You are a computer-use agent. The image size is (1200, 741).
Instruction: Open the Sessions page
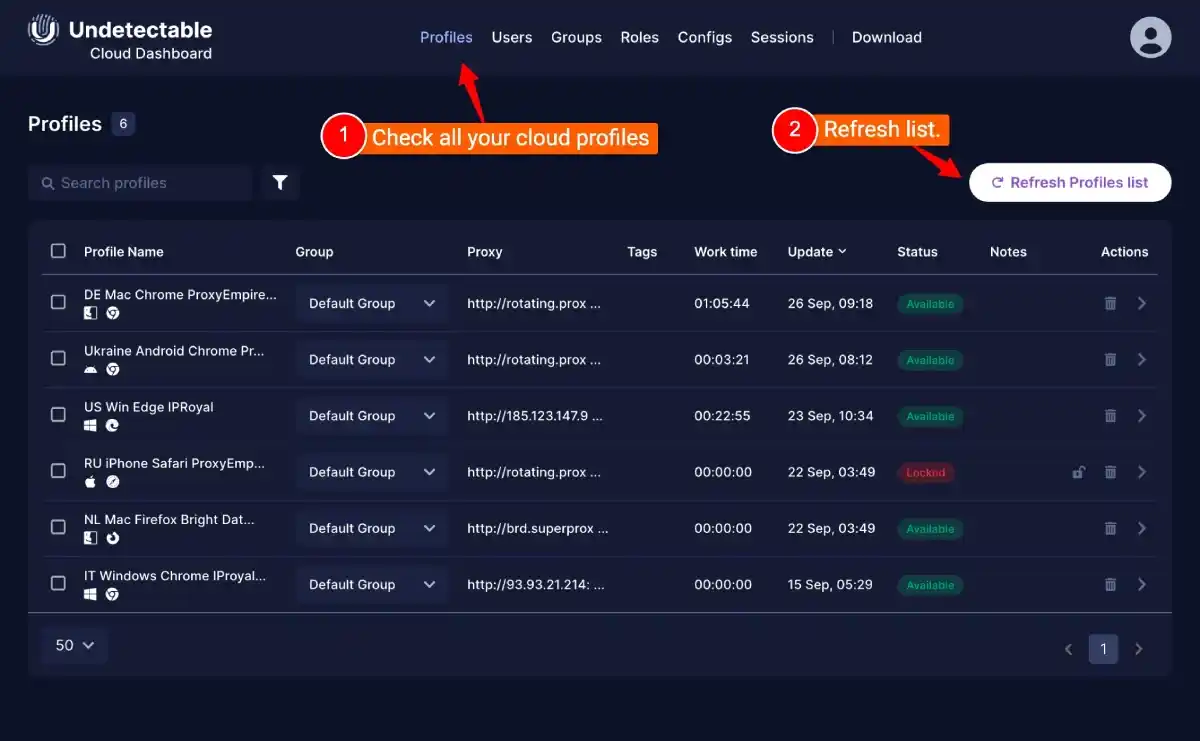pos(782,37)
